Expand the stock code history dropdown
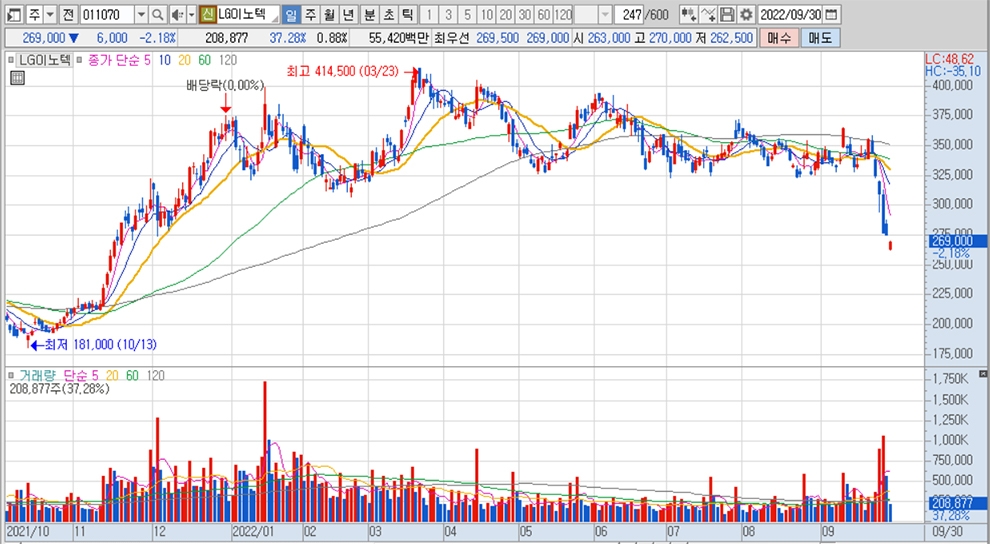The image size is (990, 544). click(141, 14)
